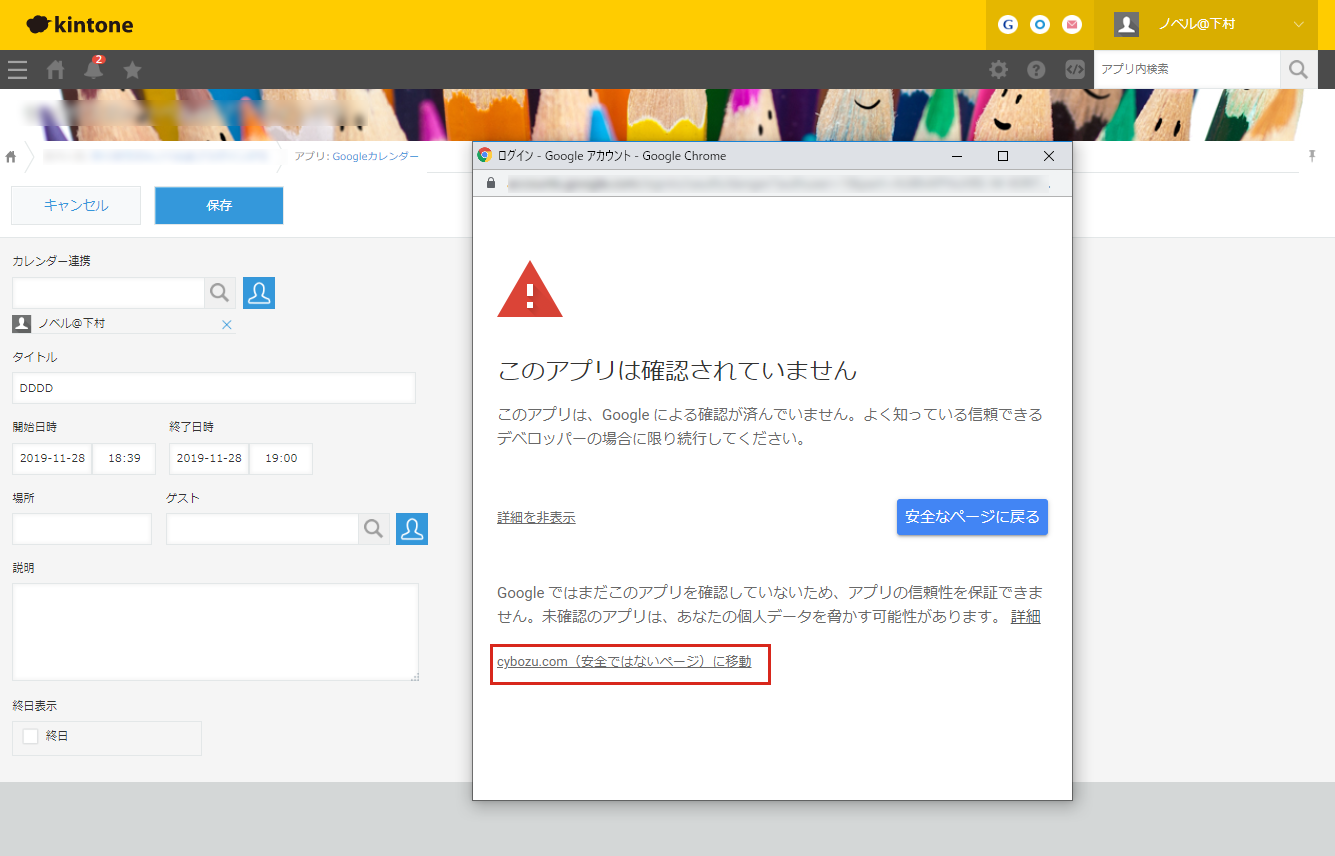This screenshot has width=1335, height=856.
Task: Click the start time 18:39 field
Action: (x=124, y=458)
